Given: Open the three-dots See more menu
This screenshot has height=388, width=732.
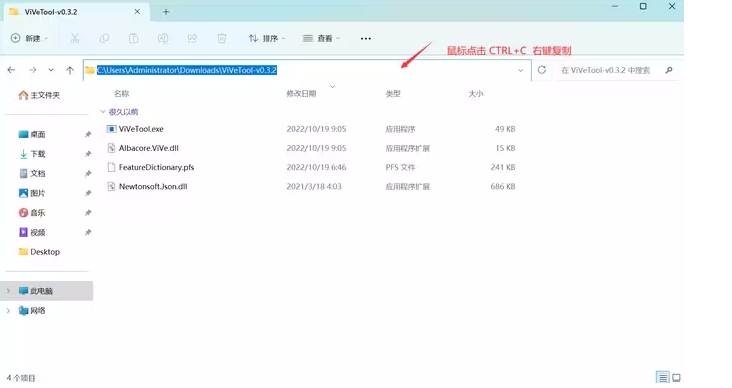Looking at the screenshot, I should [366, 38].
